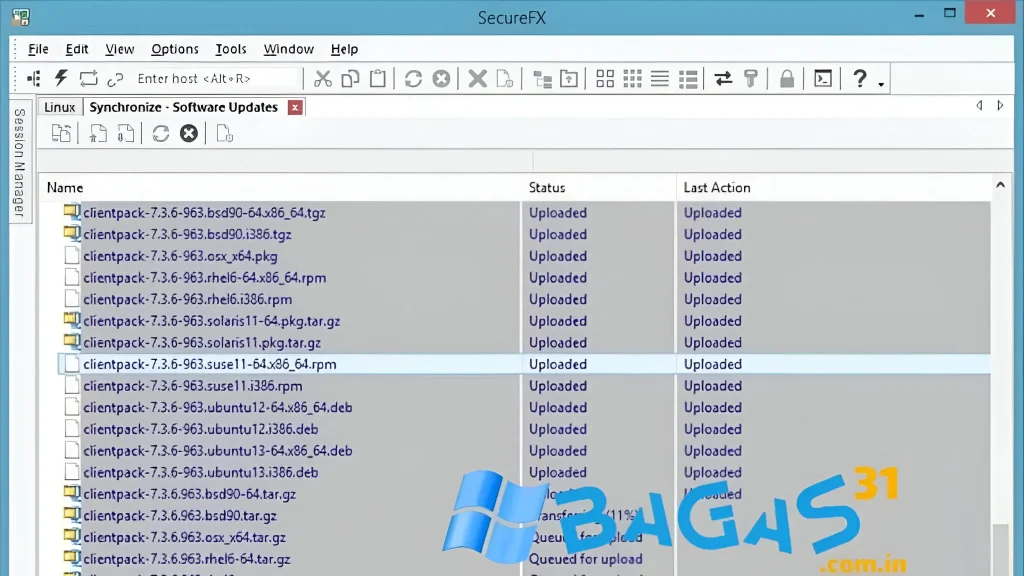This screenshot has height=576, width=1024.
Task: Open the Help menu
Action: pyautogui.click(x=344, y=49)
